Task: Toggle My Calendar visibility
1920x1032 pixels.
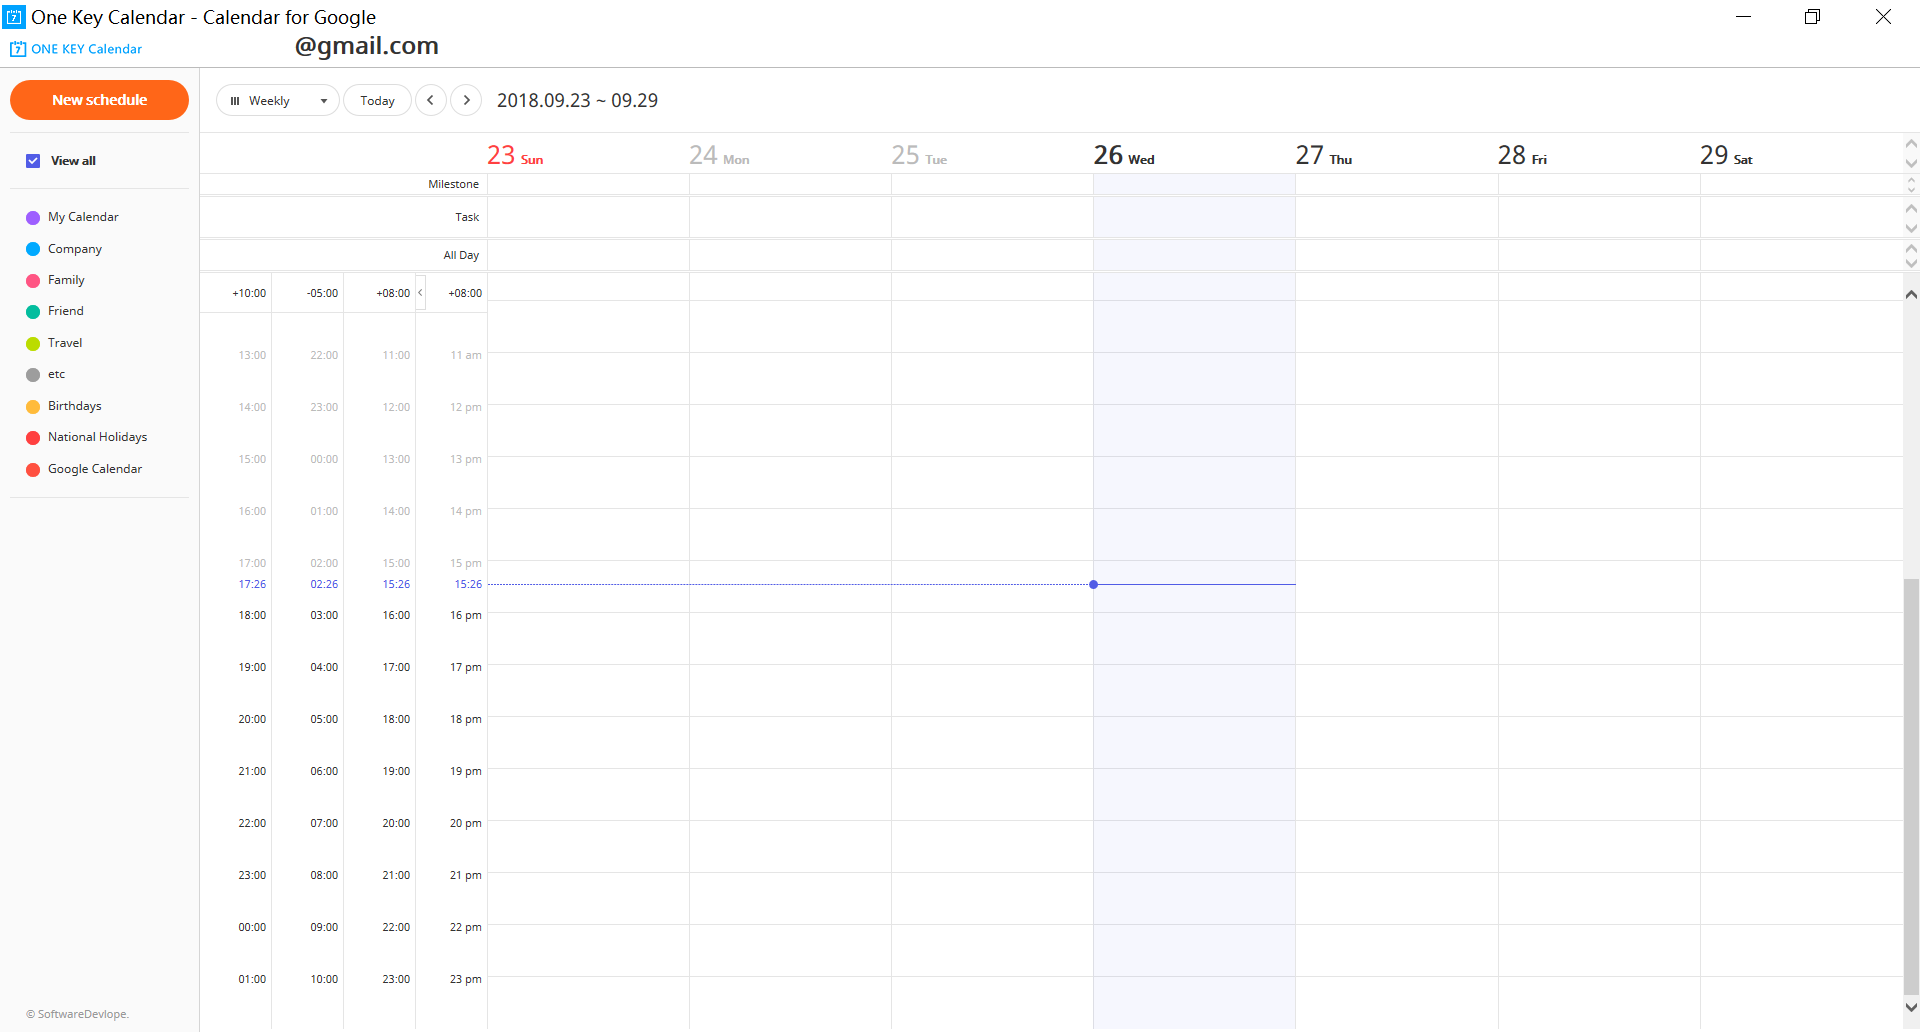Action: click(33, 218)
